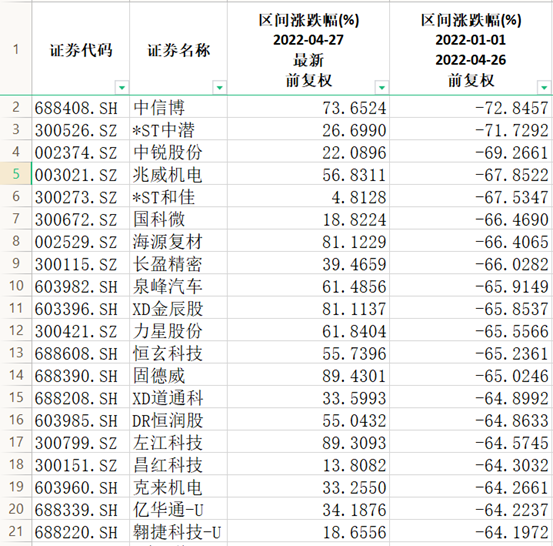Click the 证券名称 header cell
This screenshot has height=546, width=553.
coord(178,49)
